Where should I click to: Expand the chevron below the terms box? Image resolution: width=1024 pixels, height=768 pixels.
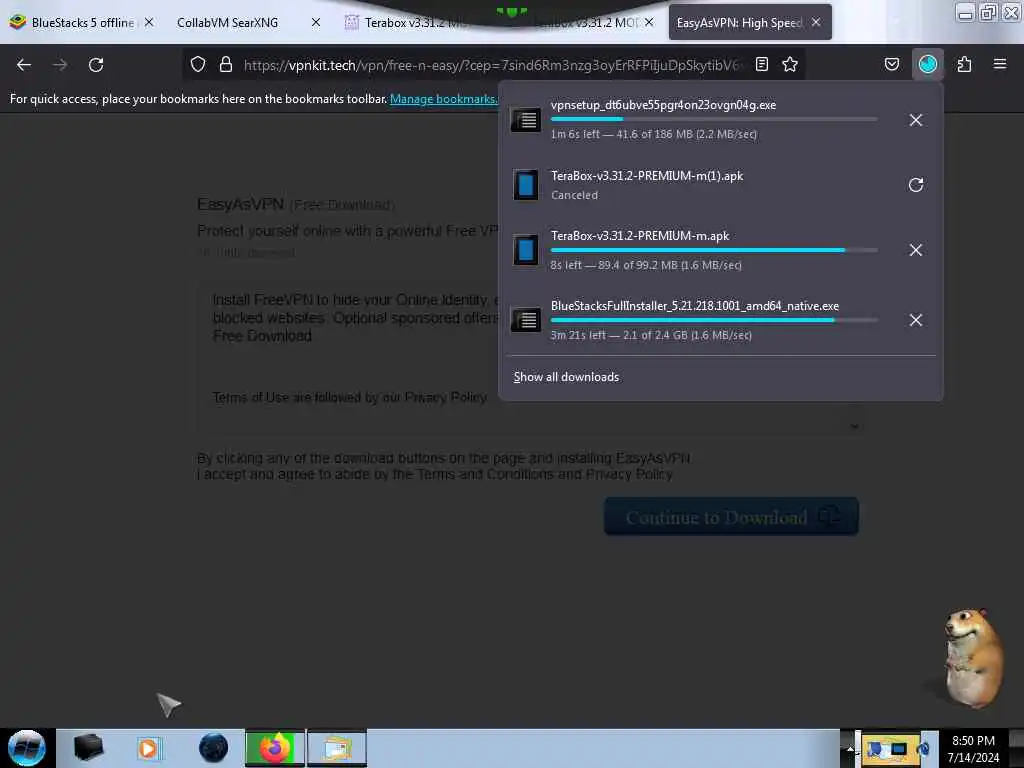tap(854, 426)
